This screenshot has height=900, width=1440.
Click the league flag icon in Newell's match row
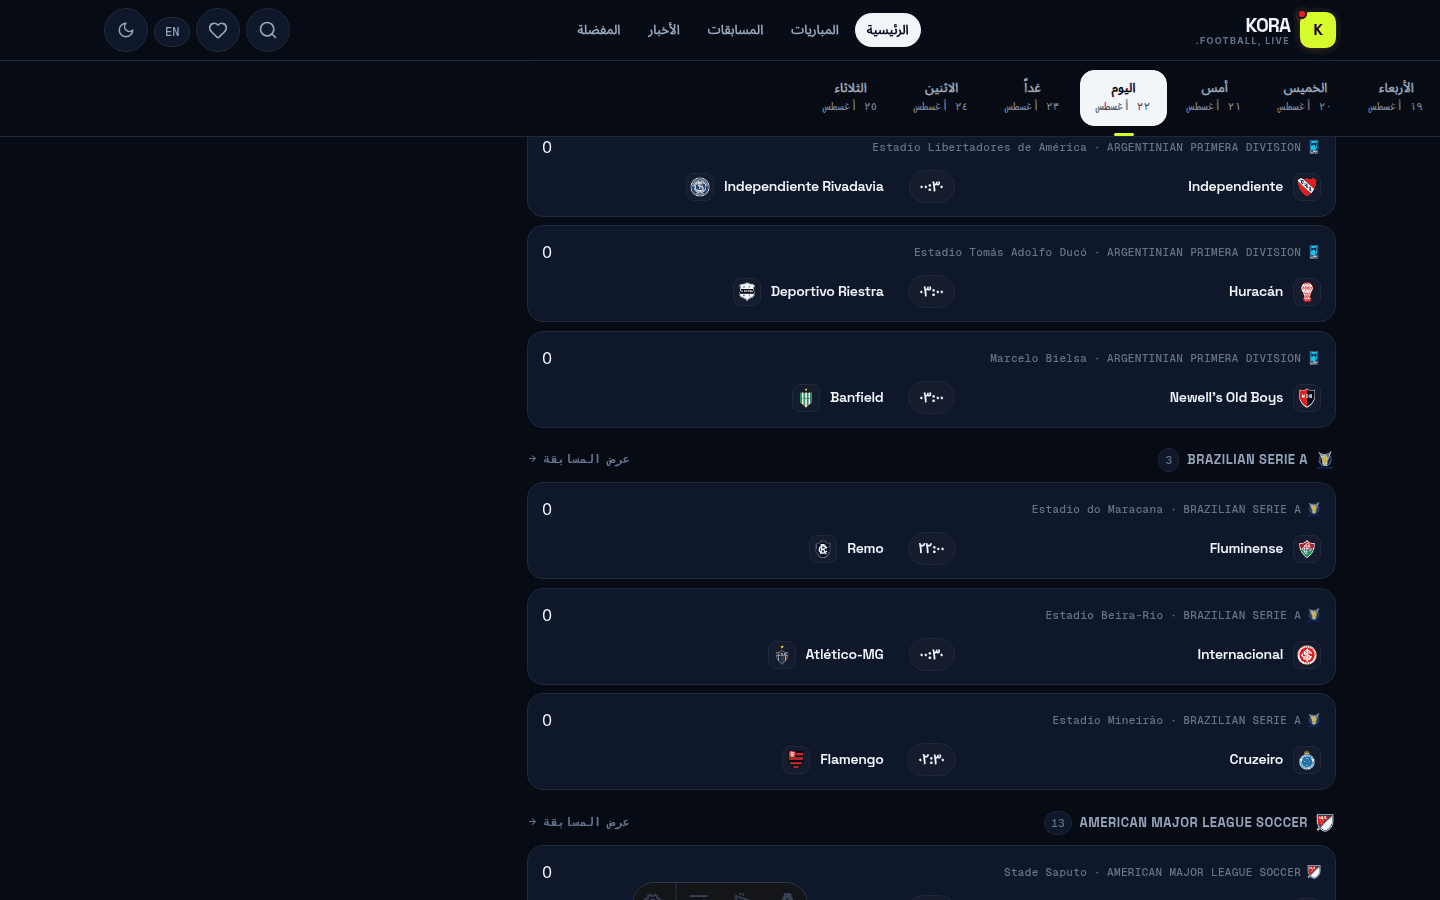[x=1314, y=358]
